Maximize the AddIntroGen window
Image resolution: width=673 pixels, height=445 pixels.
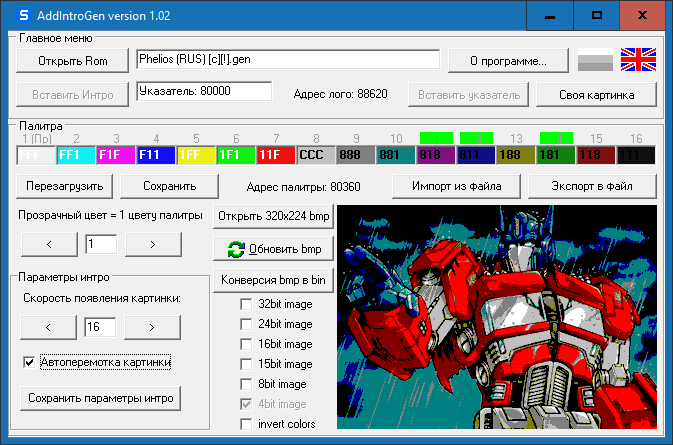click(597, 16)
